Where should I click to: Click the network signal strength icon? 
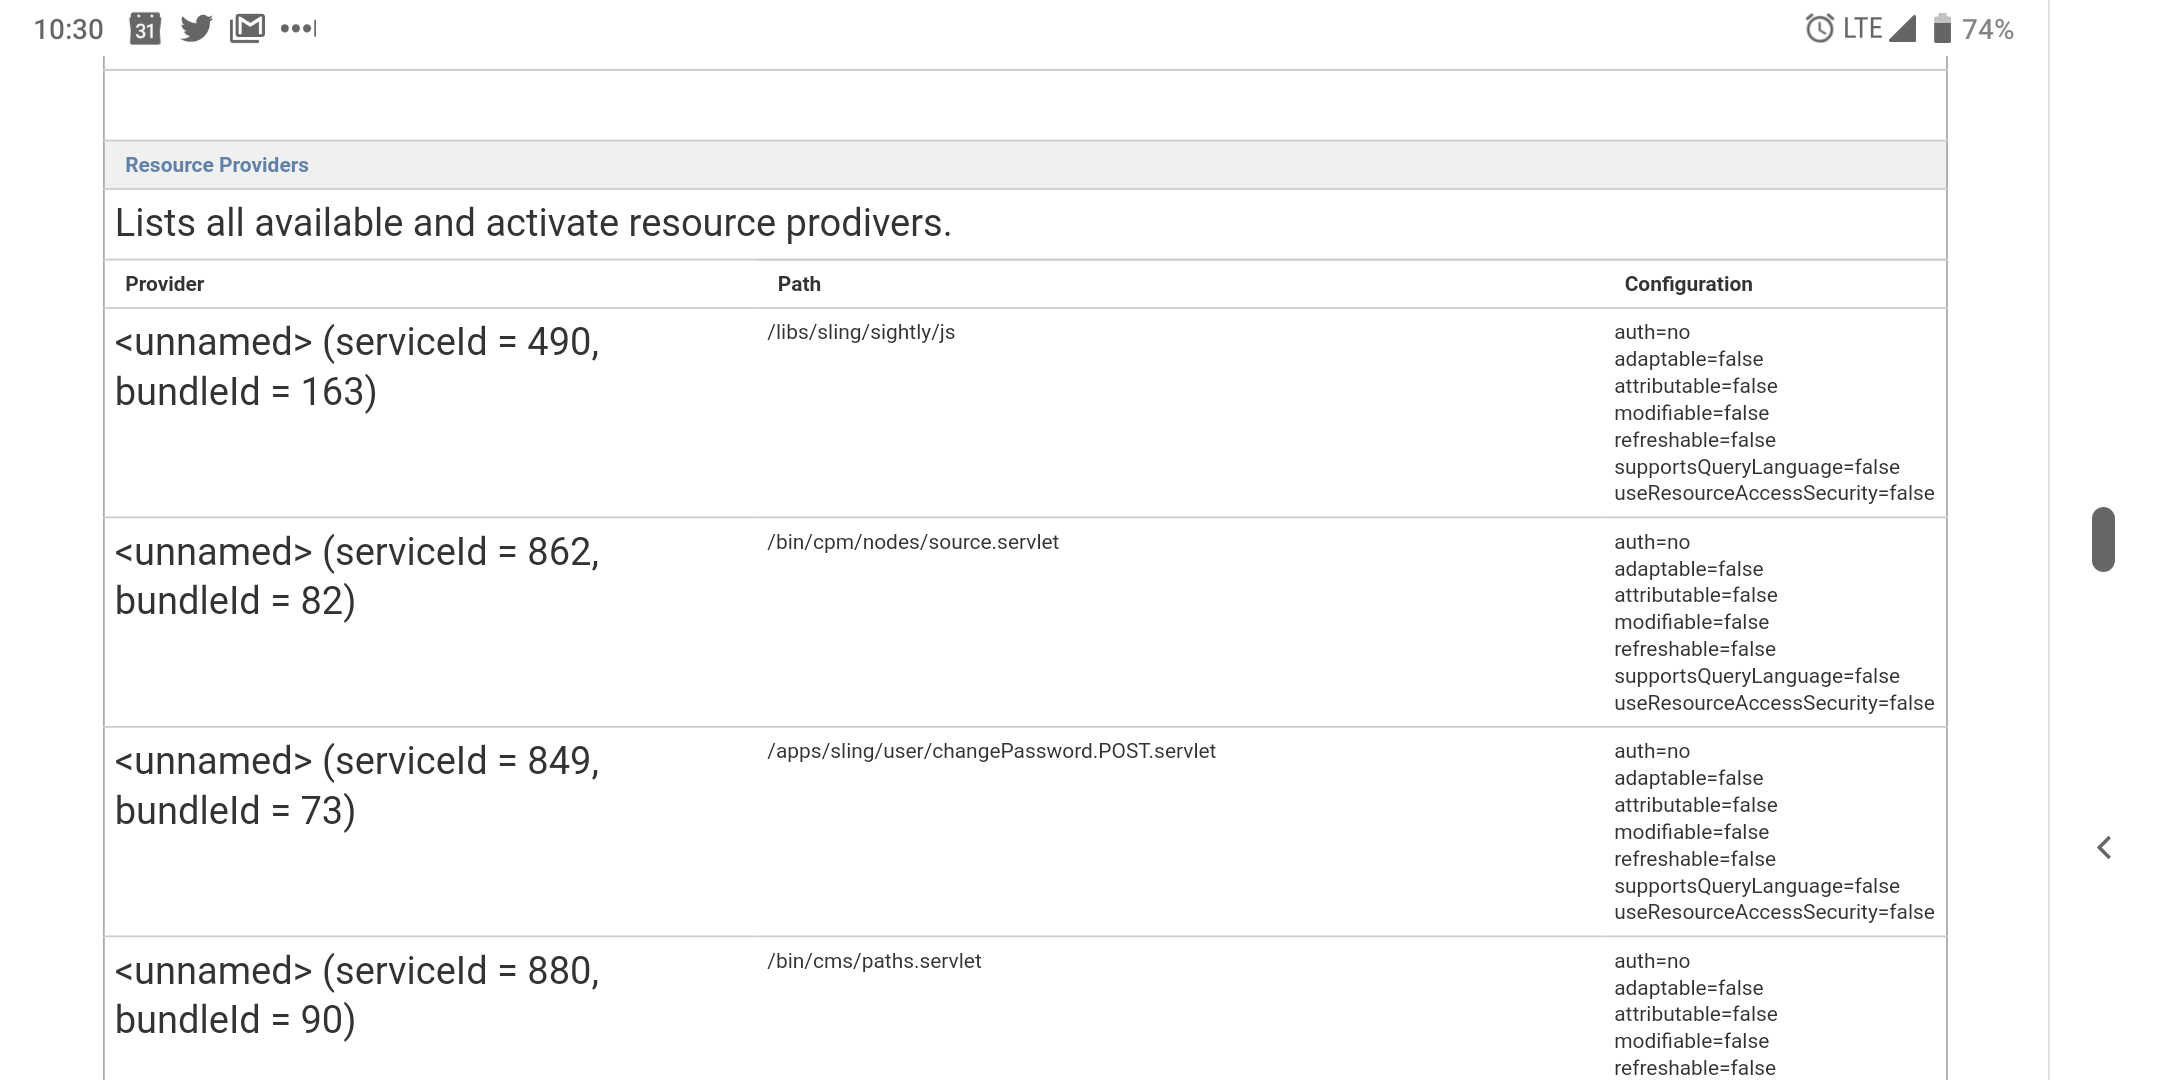[x=1907, y=28]
